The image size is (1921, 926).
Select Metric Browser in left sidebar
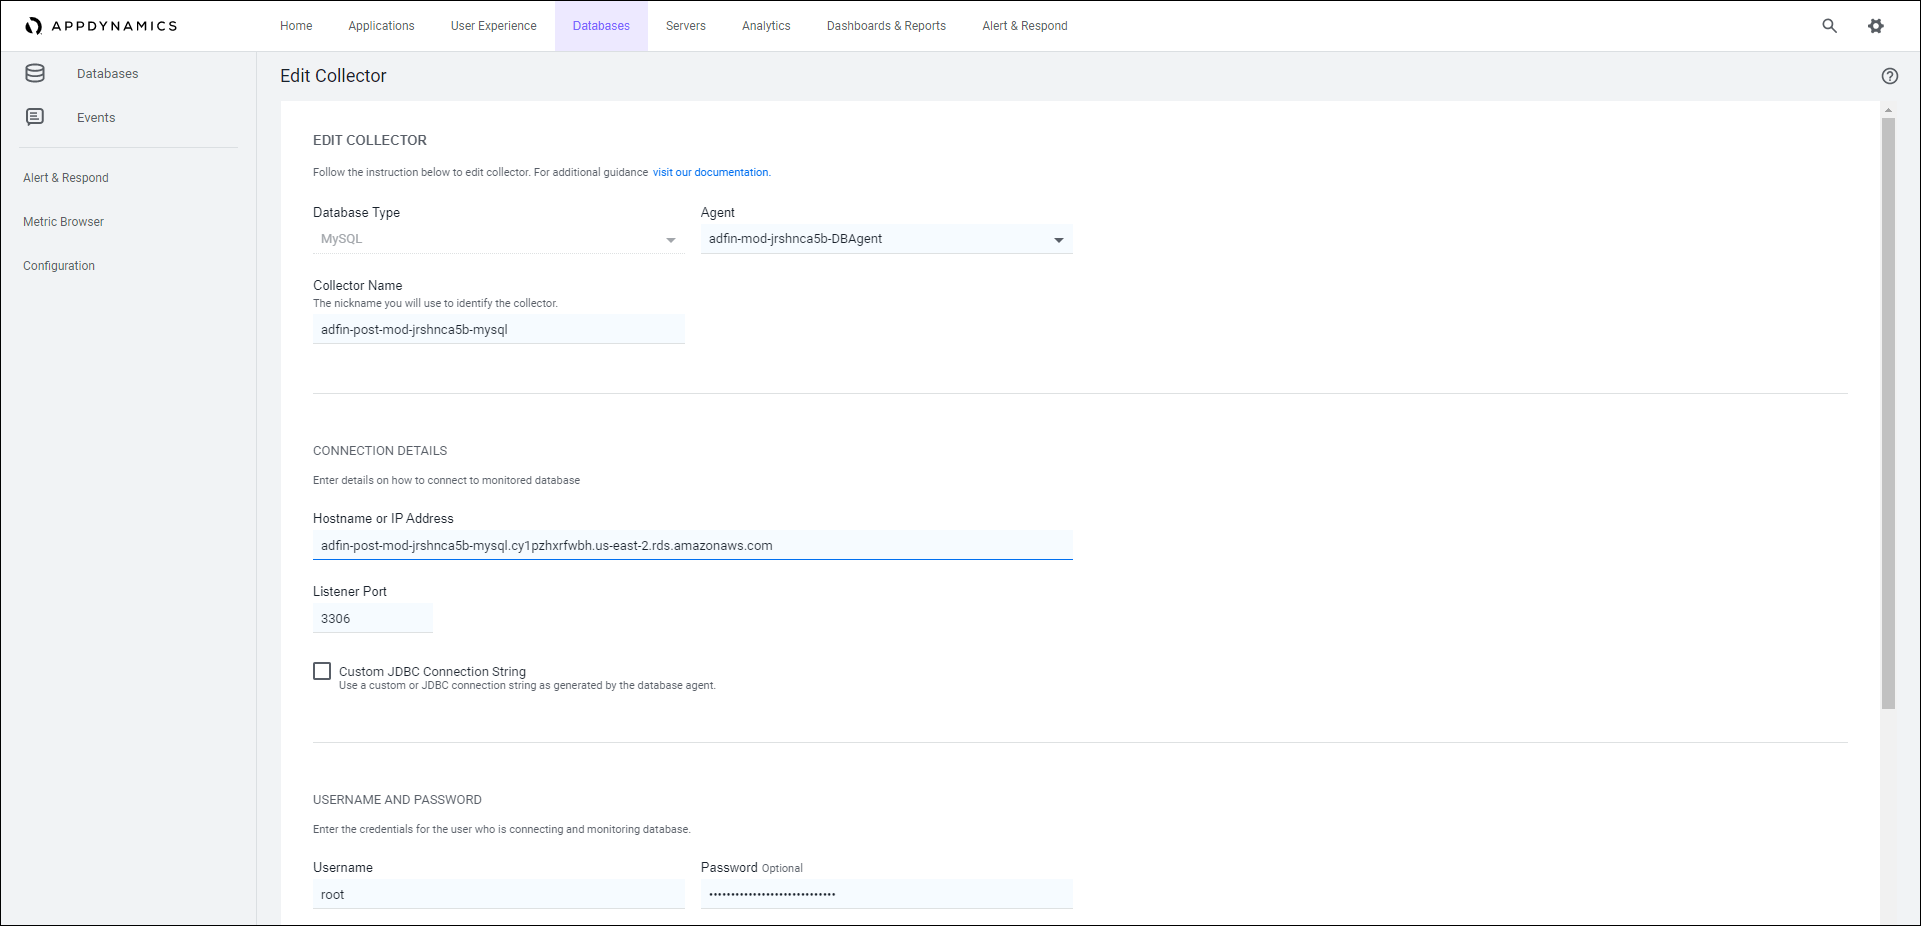tap(63, 222)
